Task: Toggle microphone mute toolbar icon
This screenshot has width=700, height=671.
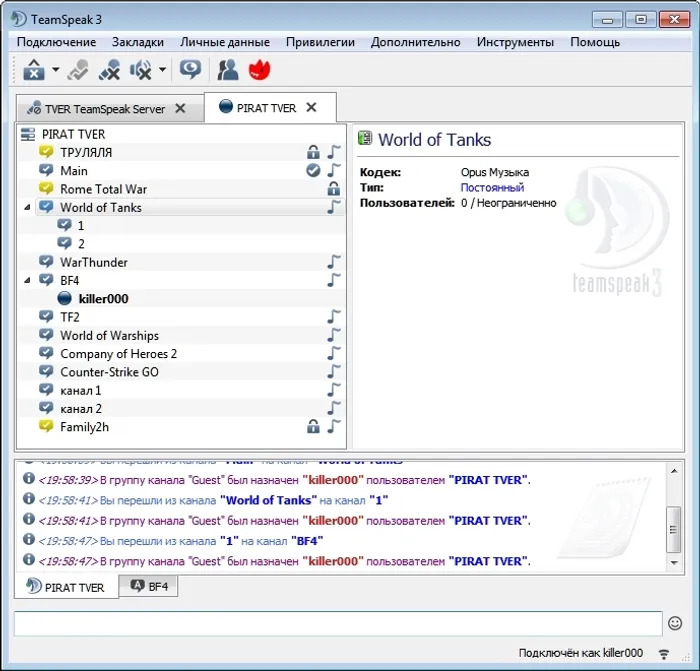Action: coord(109,70)
